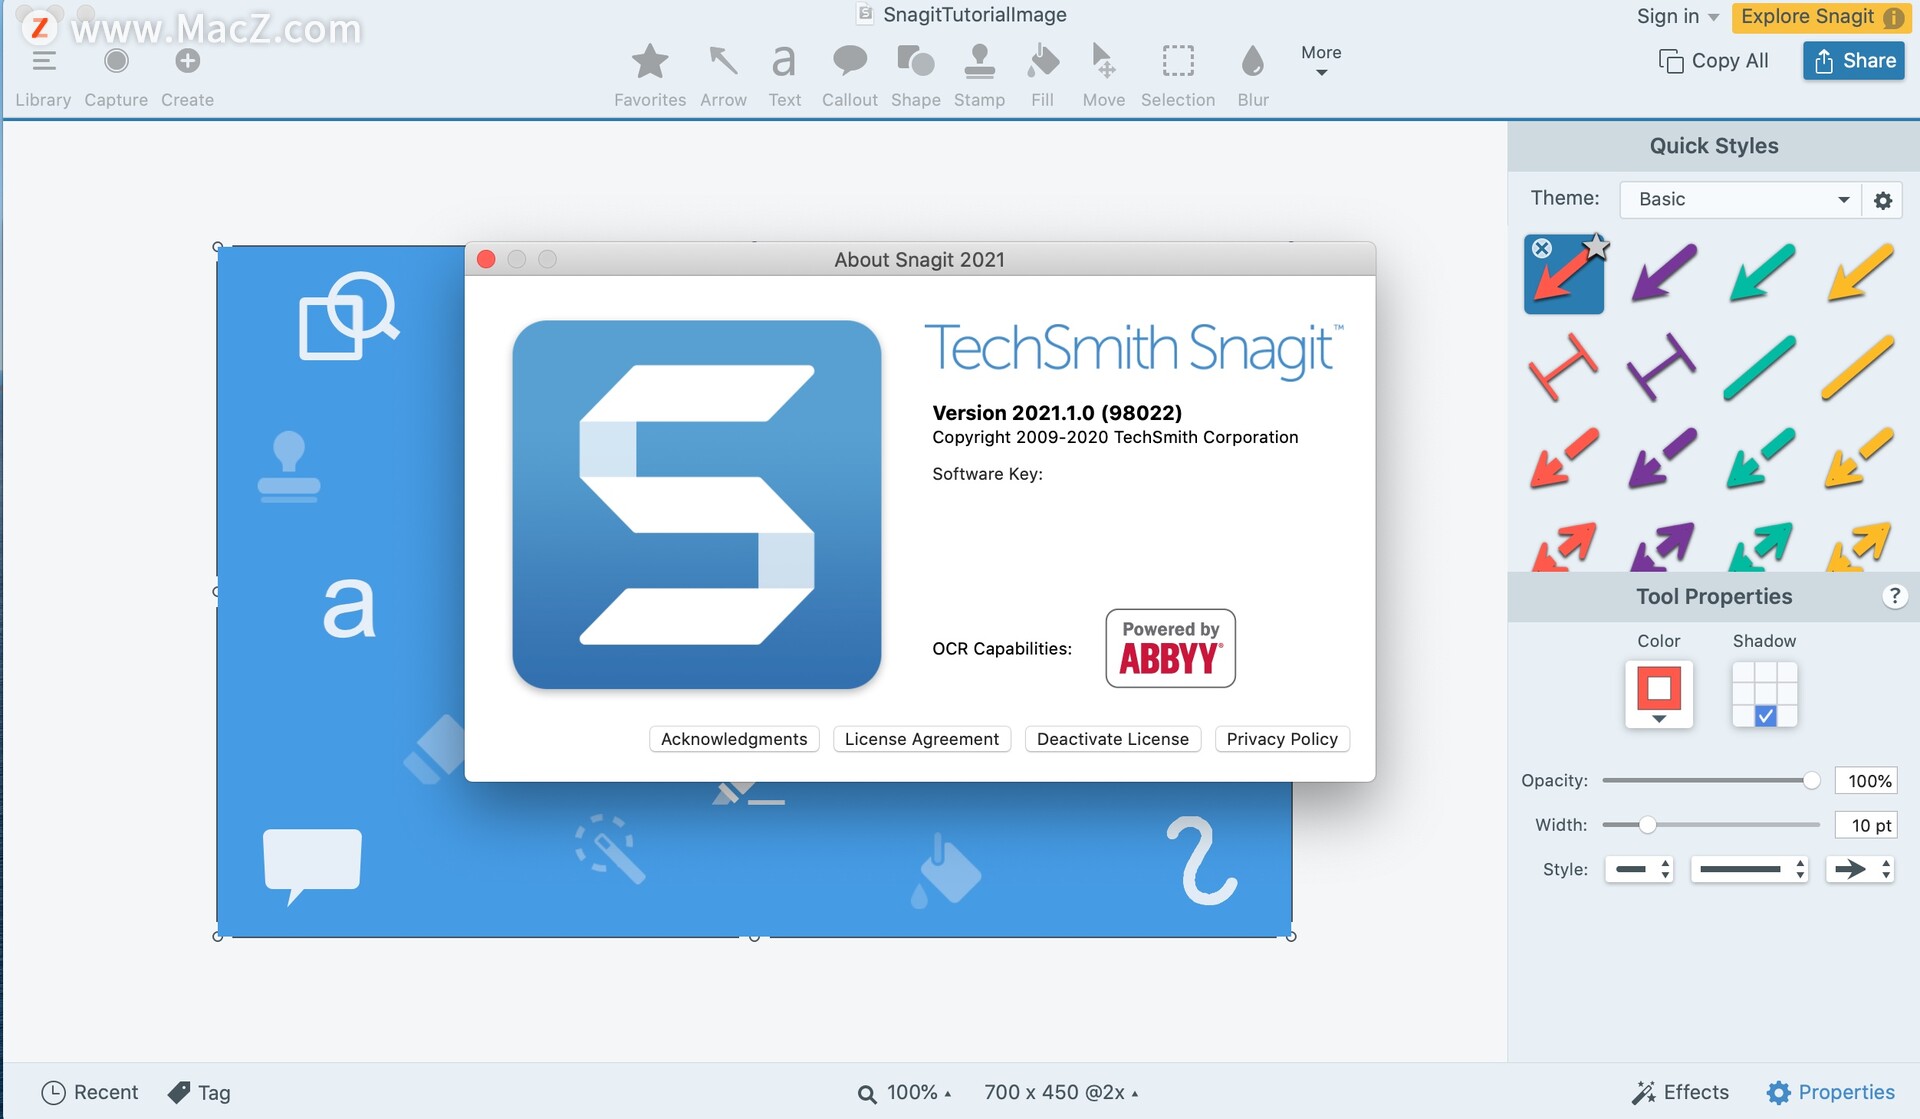Choose the teal arrow quick style
Screen dimensions: 1920x1119
1761,273
